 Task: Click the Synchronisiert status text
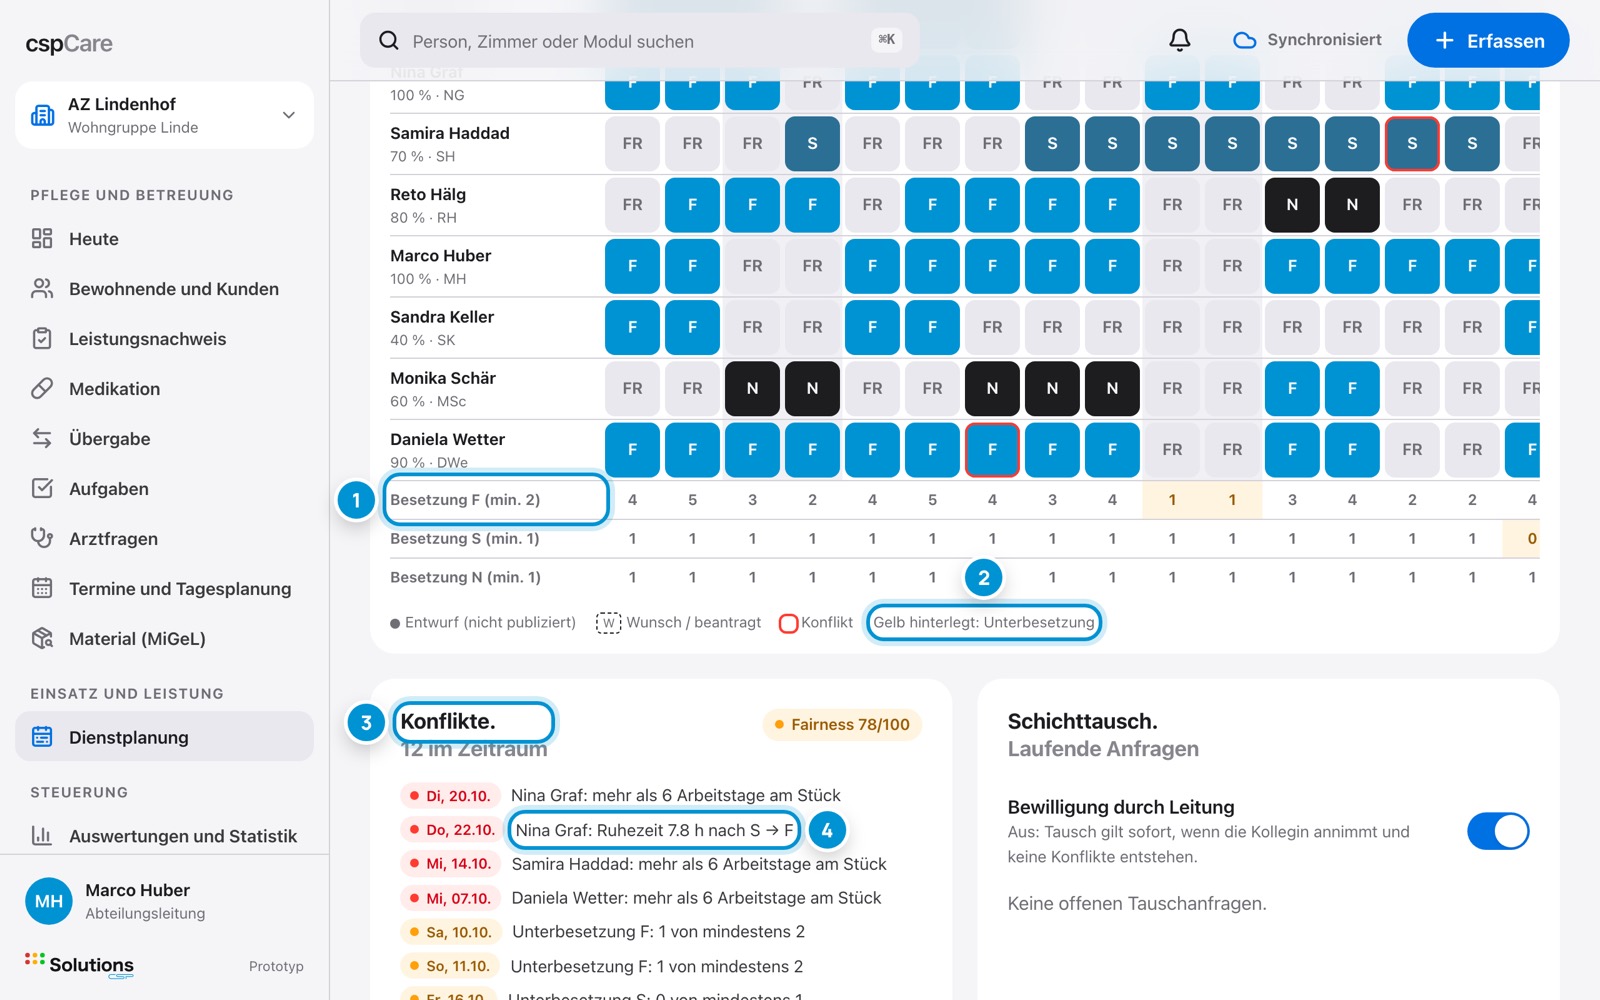(1324, 40)
